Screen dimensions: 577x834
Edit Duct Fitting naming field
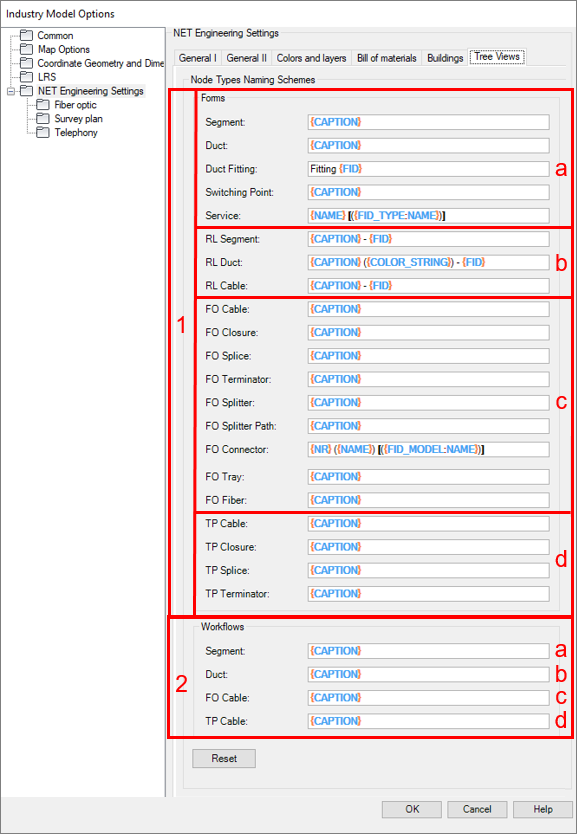pos(428,169)
